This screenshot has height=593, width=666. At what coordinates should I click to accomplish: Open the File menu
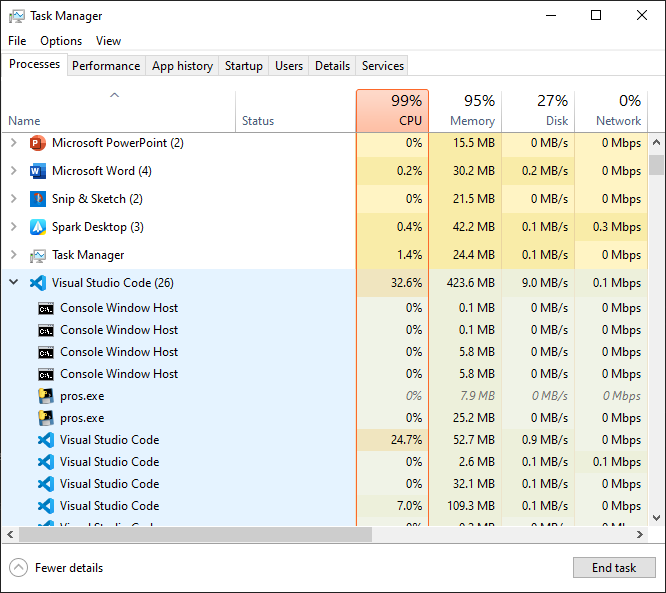(x=17, y=41)
